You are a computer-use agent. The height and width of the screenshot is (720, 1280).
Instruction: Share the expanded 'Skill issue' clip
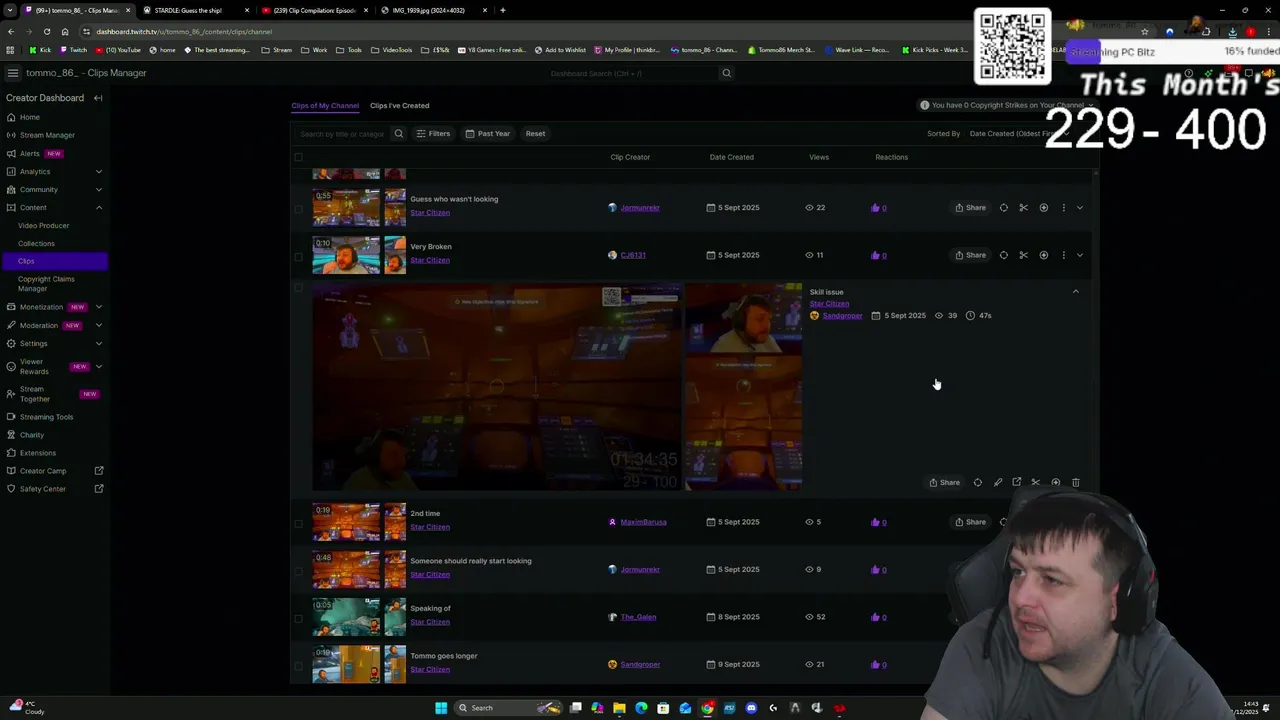(944, 482)
